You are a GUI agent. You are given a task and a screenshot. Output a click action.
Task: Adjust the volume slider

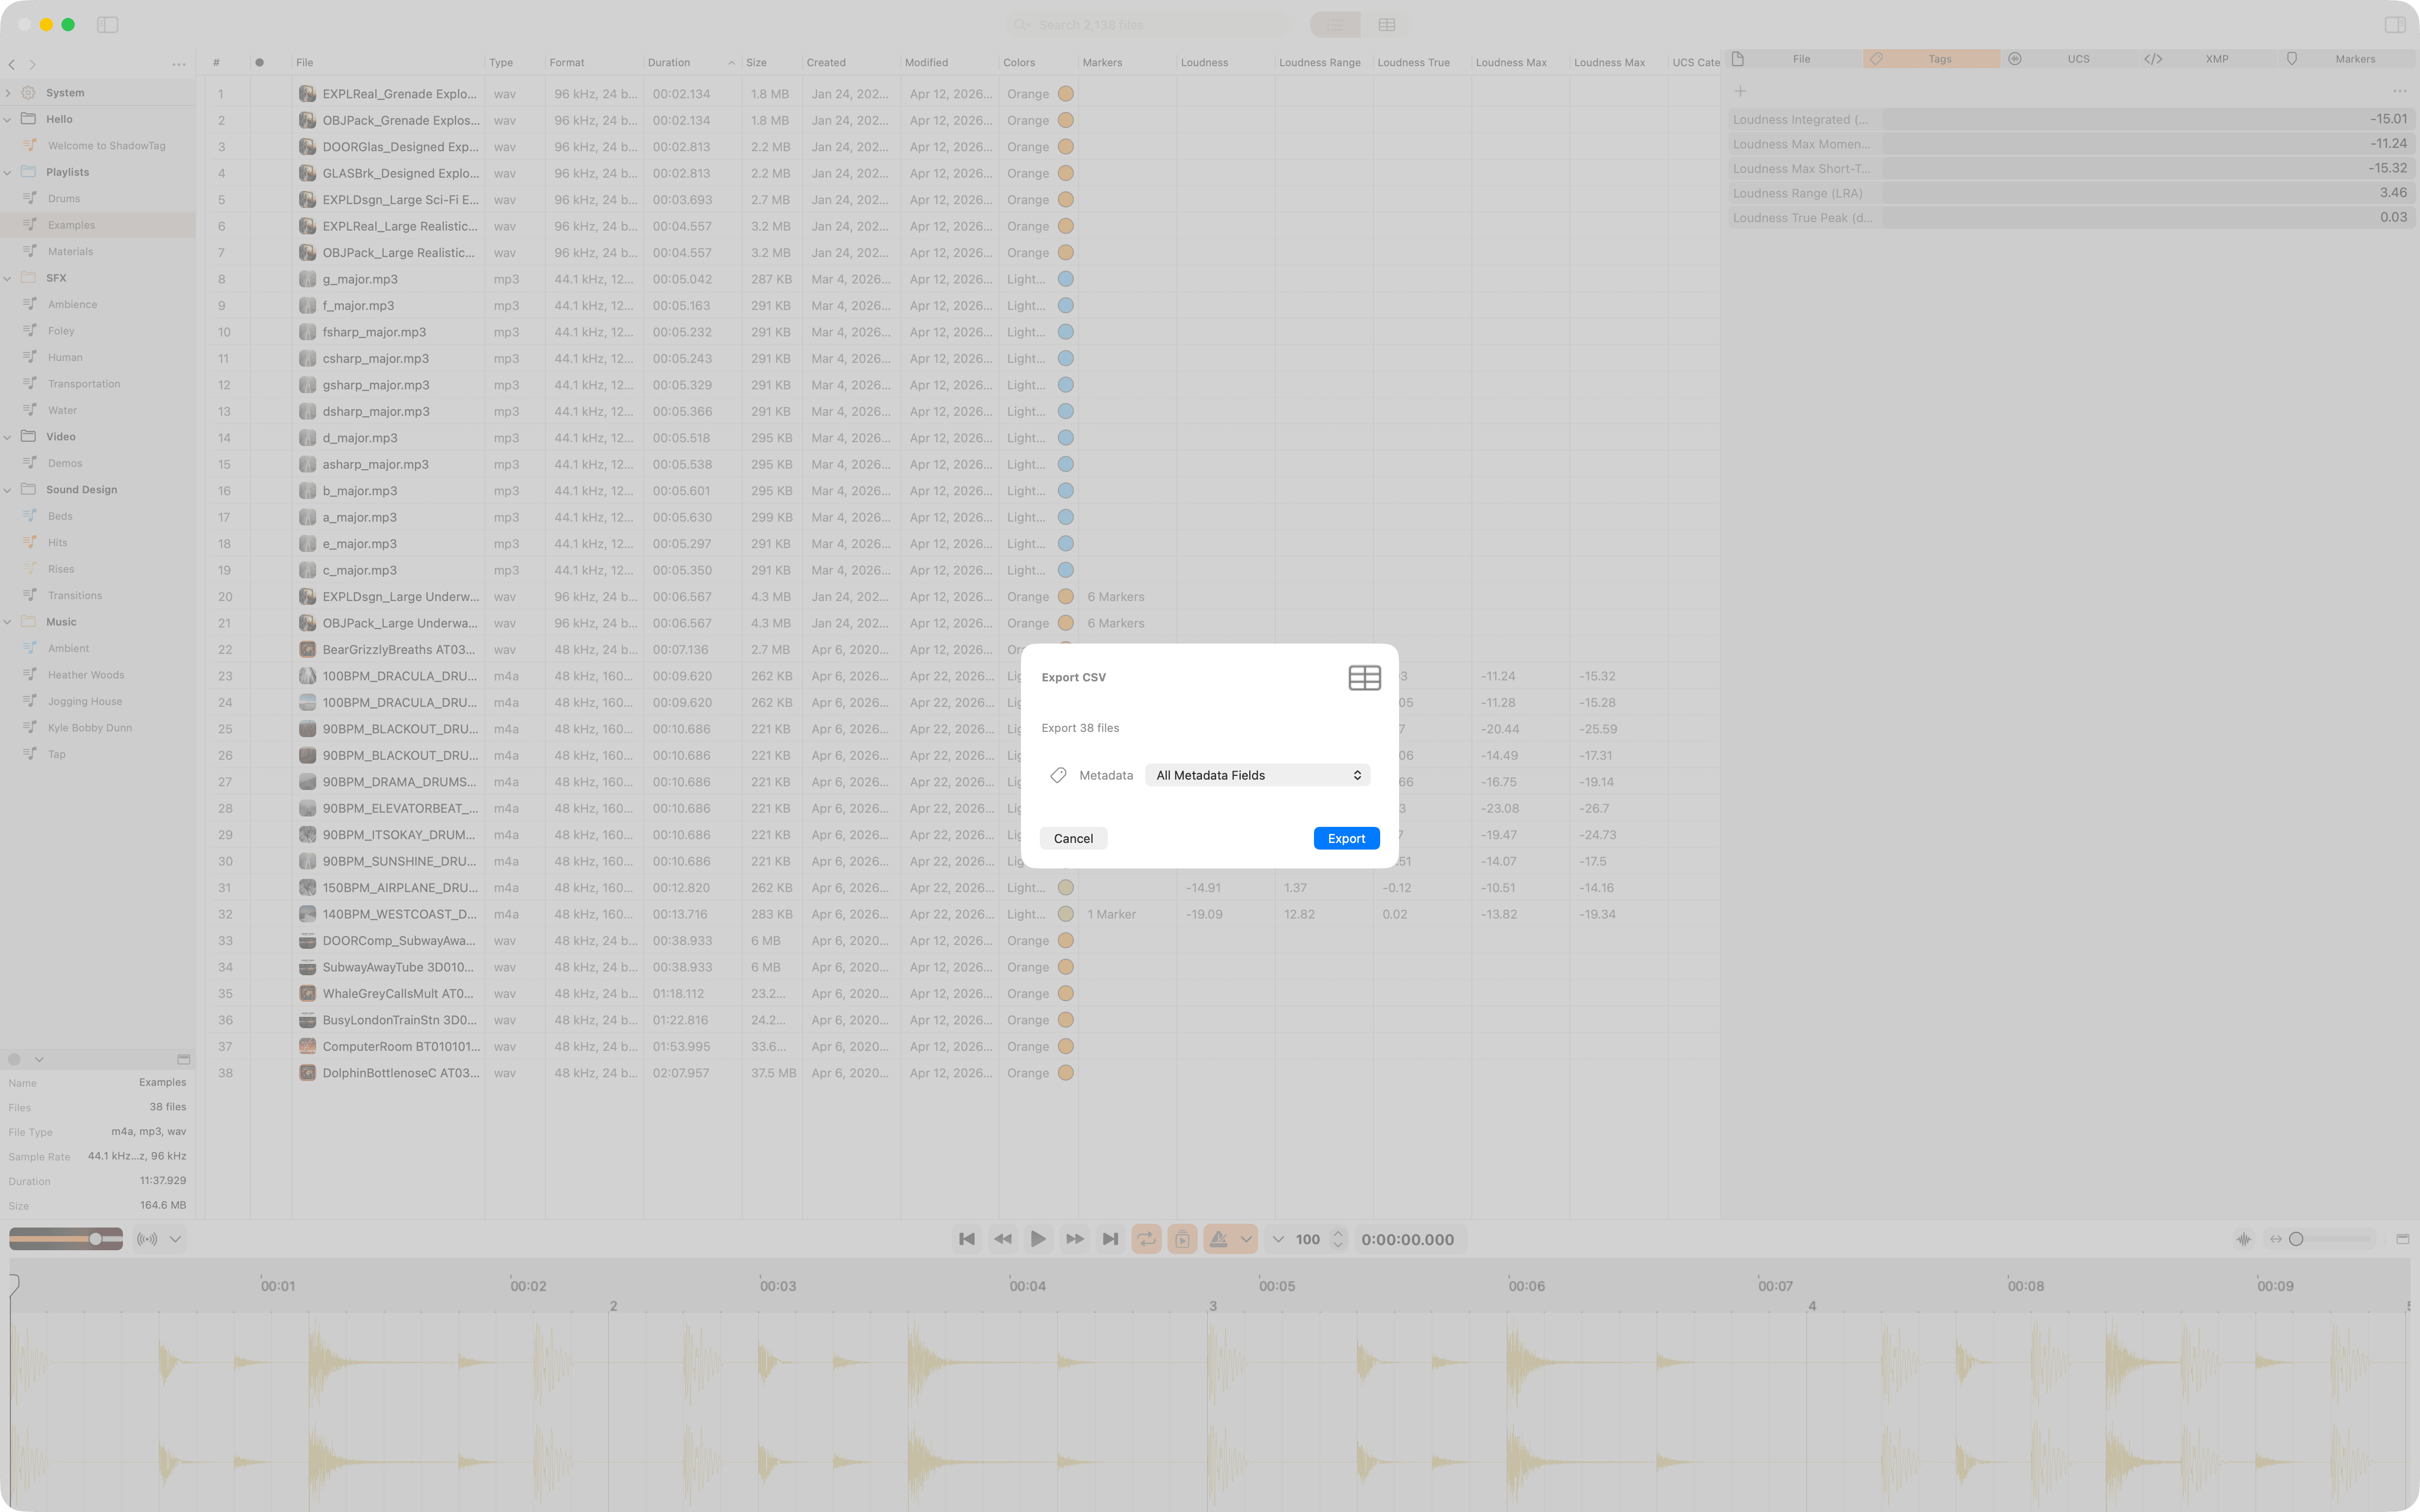click(95, 1239)
